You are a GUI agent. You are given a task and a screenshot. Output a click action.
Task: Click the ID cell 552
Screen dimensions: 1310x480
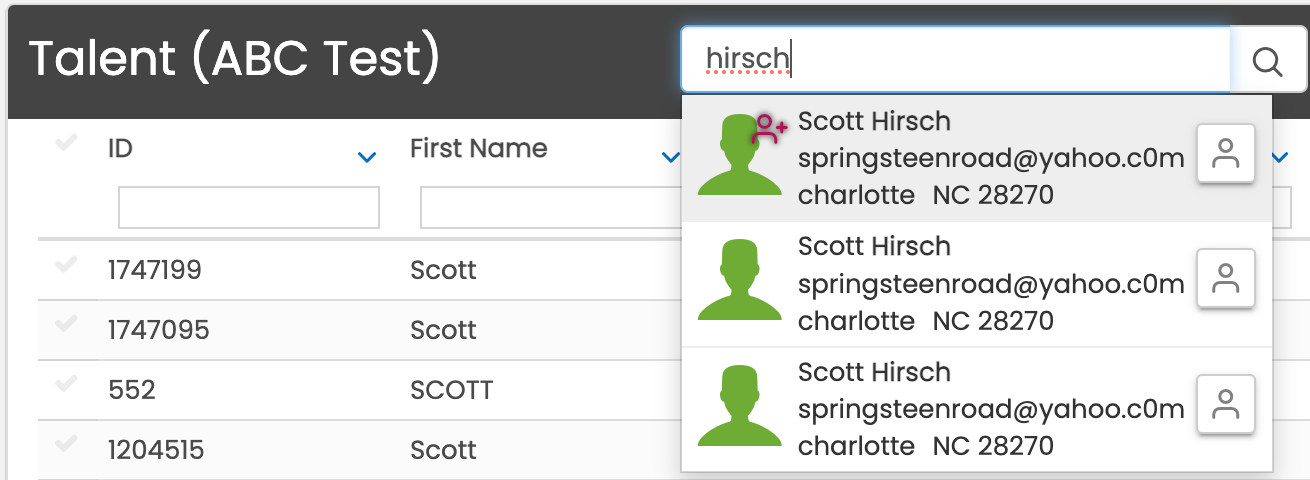[132, 389]
